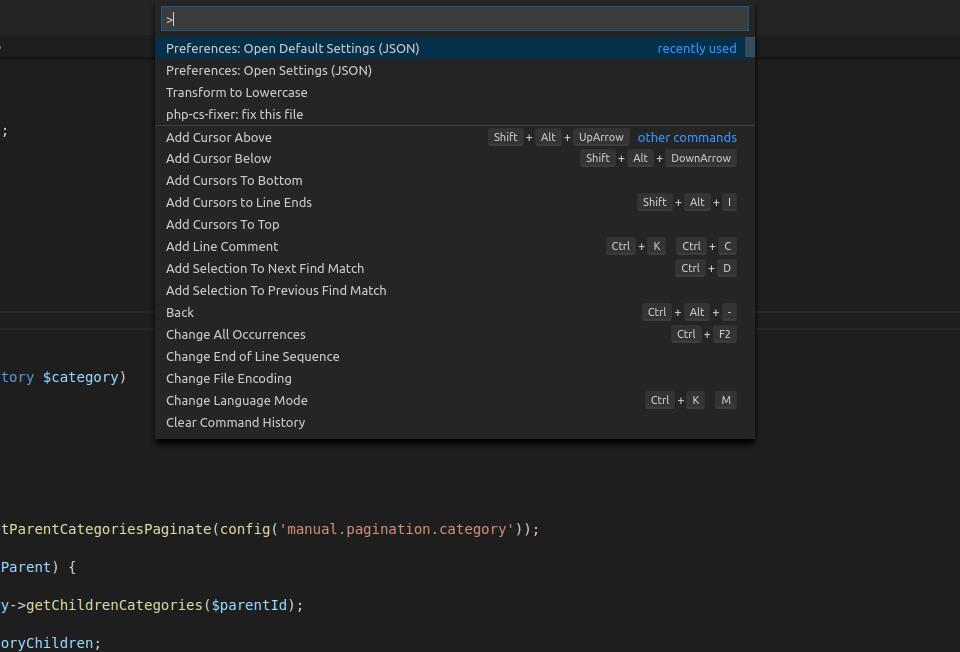Run Add Line Comment command

(x=222, y=246)
